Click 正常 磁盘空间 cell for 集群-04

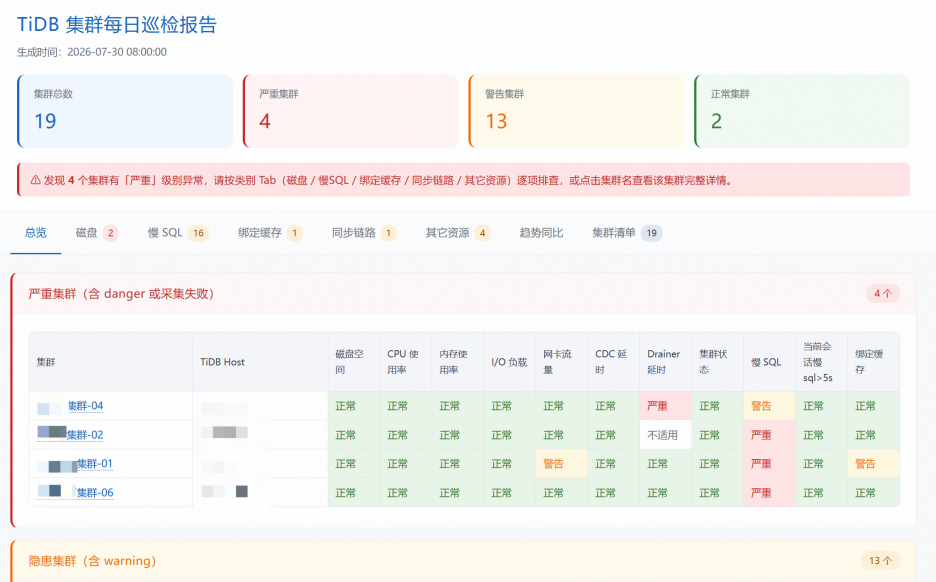(x=354, y=406)
